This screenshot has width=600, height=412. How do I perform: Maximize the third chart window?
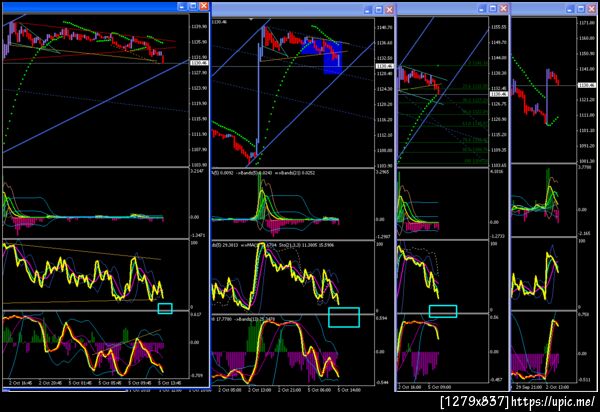click(x=493, y=8)
